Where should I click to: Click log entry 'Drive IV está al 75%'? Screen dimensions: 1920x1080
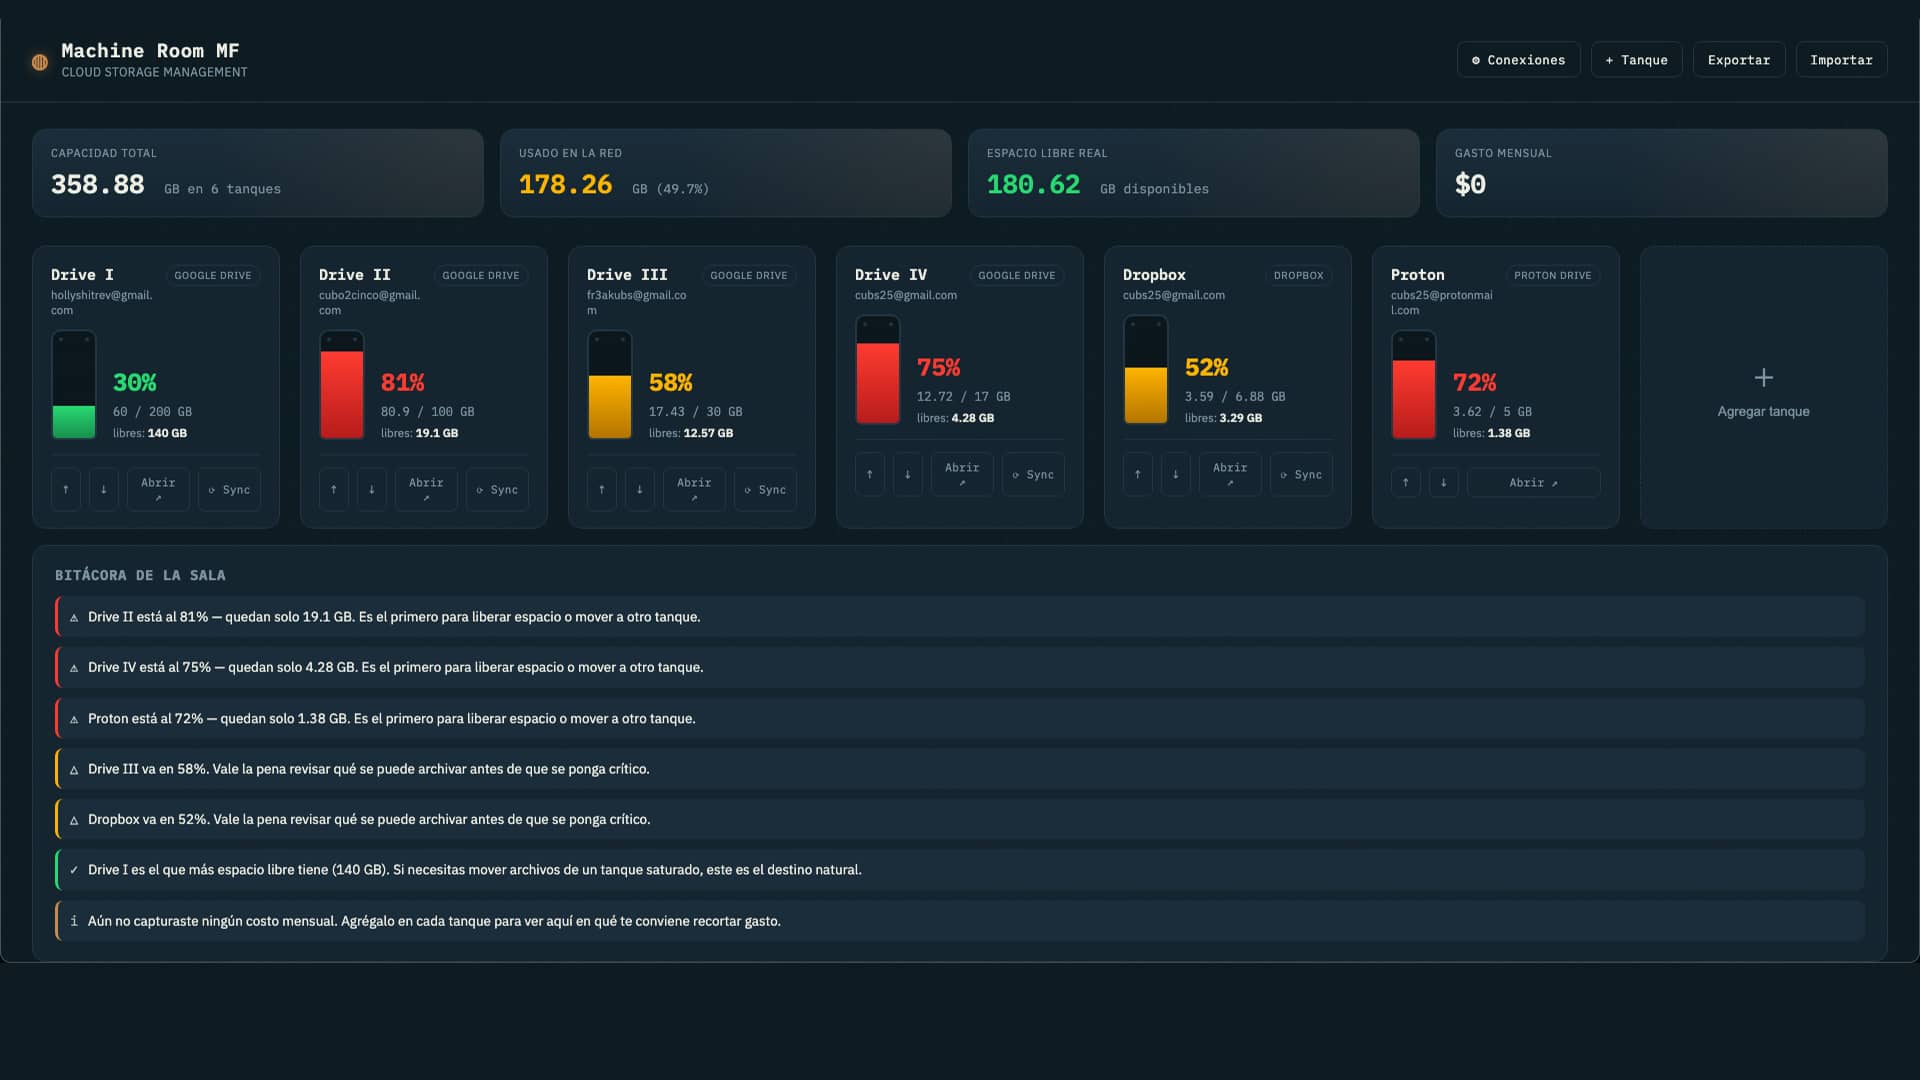coord(960,667)
